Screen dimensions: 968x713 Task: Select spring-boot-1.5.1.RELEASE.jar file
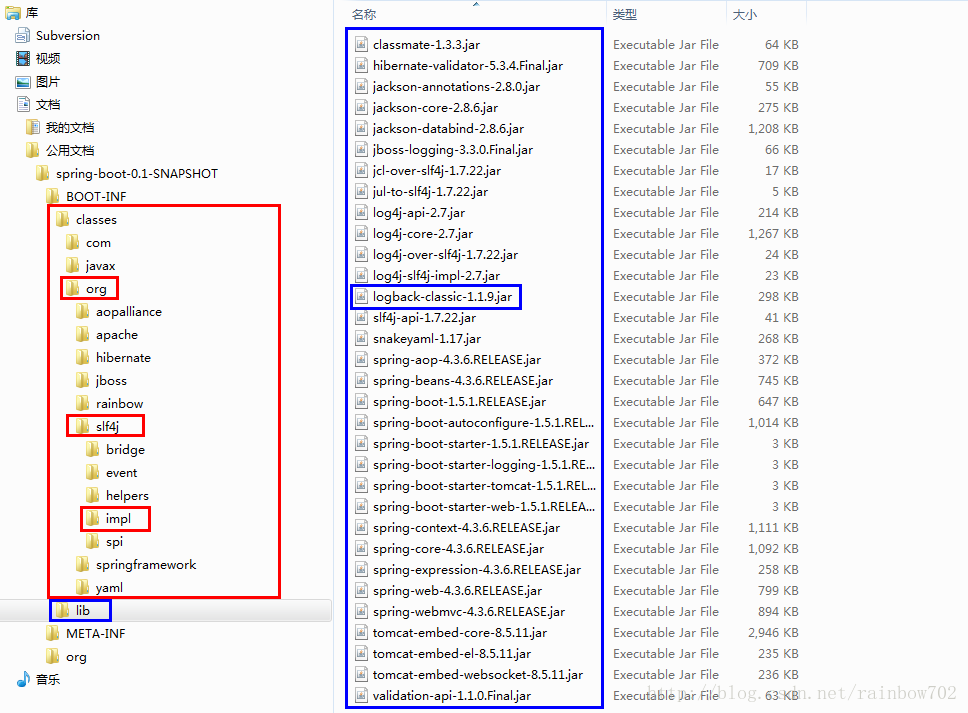coord(459,401)
